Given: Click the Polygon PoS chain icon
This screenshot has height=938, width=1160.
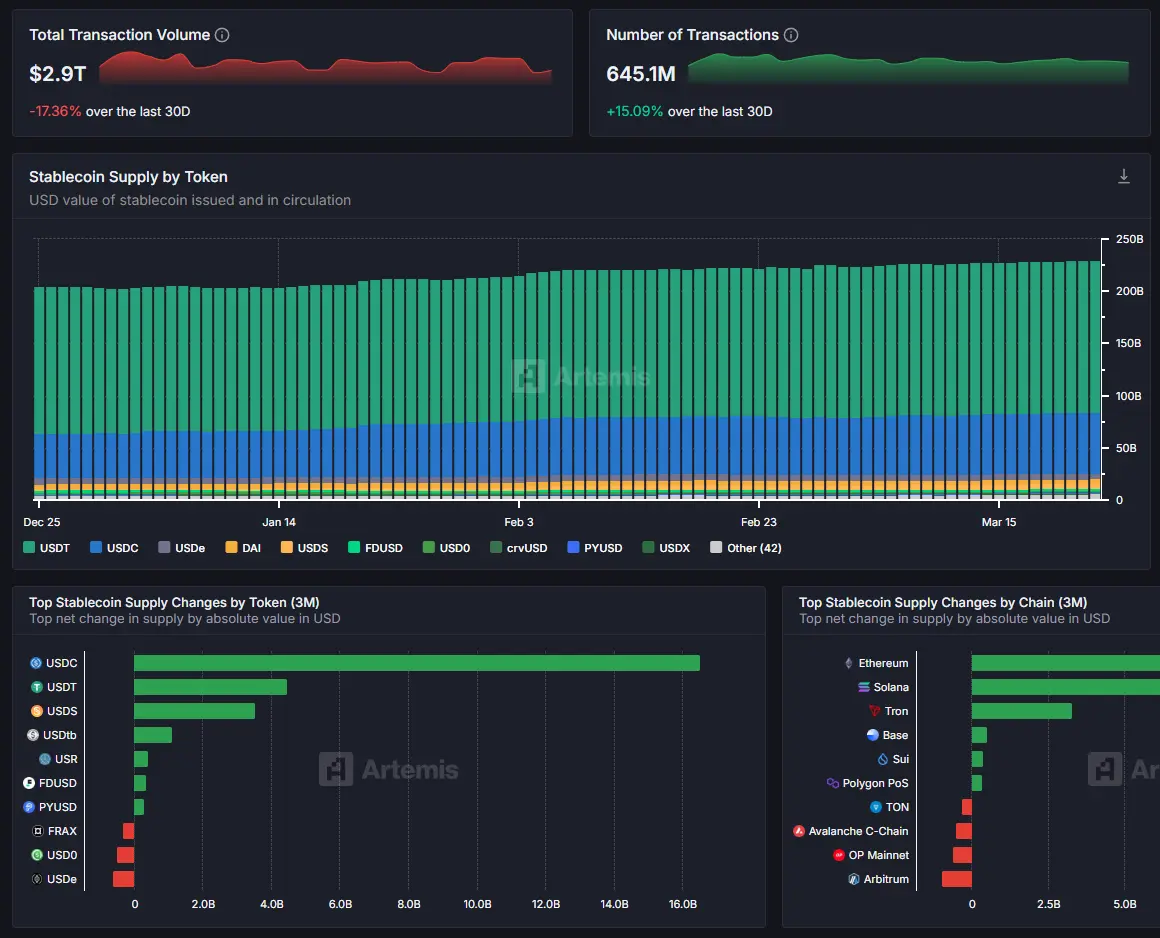Looking at the screenshot, I should tap(832, 783).
